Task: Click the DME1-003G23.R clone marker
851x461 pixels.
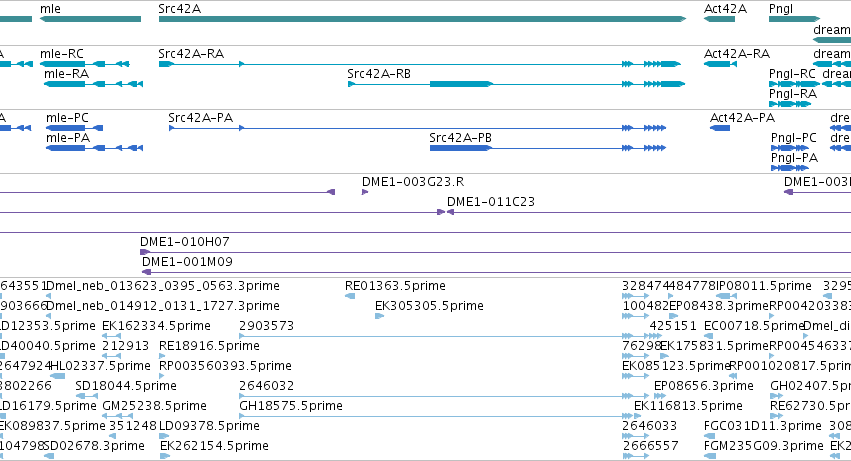Action: pos(365,192)
